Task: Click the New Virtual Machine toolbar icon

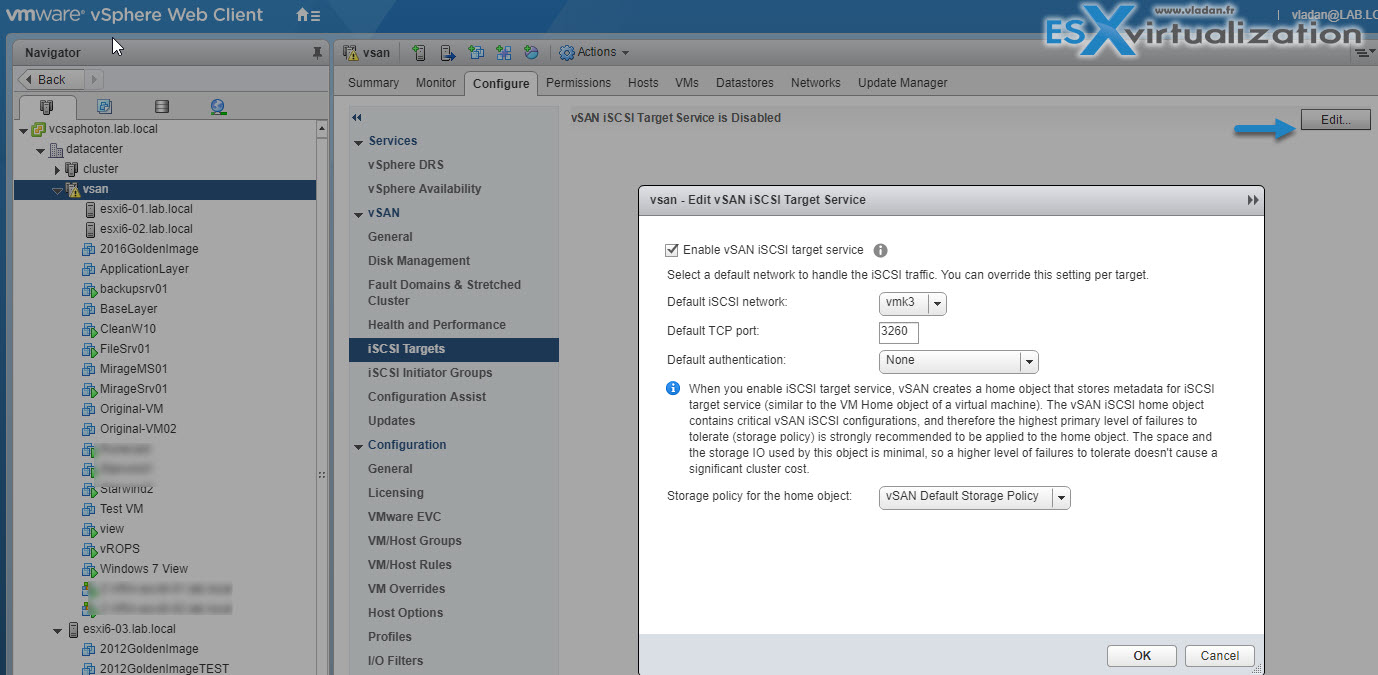Action: pyautogui.click(x=476, y=52)
